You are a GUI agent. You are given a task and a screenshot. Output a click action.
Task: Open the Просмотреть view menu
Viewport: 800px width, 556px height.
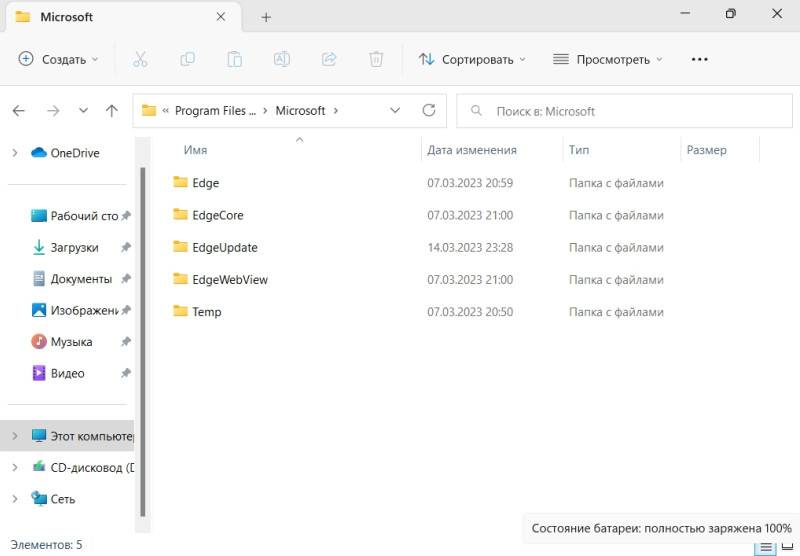point(608,59)
